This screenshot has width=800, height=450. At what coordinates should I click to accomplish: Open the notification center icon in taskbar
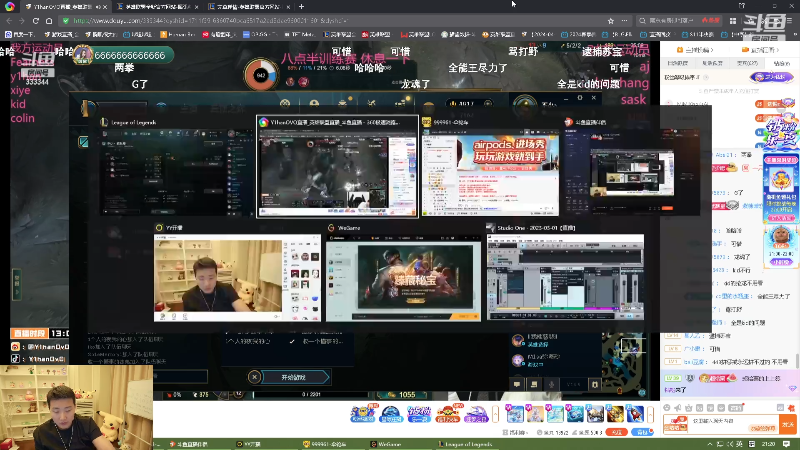click(787, 444)
